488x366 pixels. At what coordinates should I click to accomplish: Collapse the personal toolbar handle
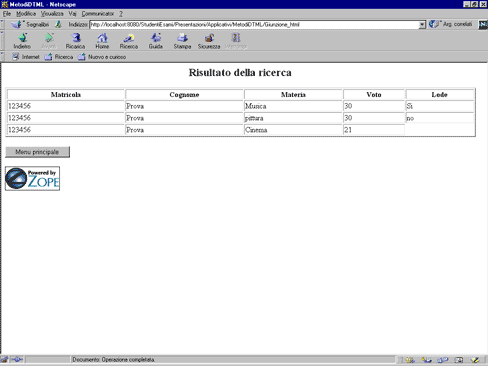tap(2, 57)
